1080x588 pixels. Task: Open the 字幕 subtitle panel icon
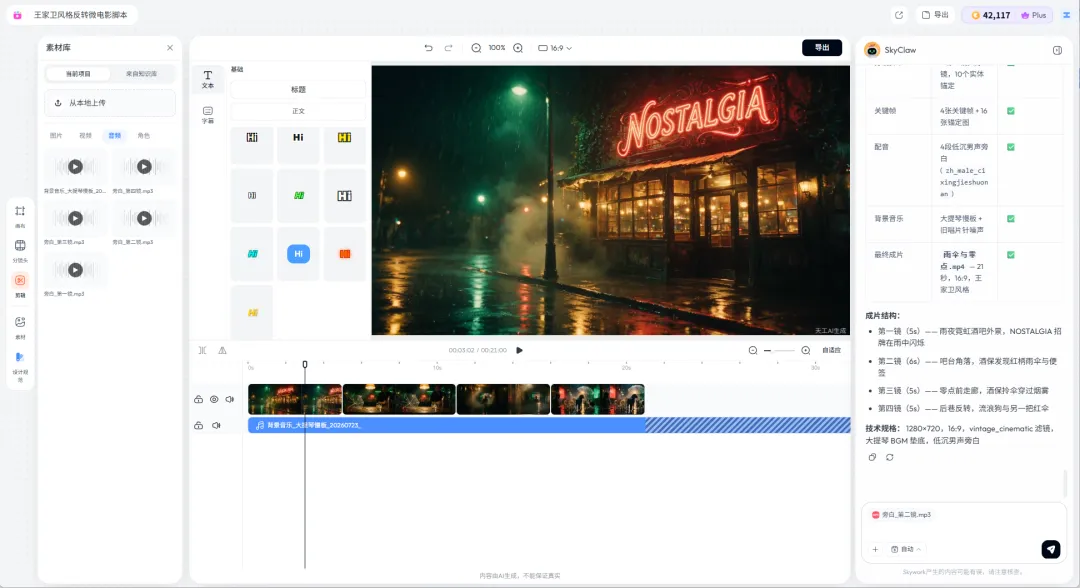pos(207,114)
